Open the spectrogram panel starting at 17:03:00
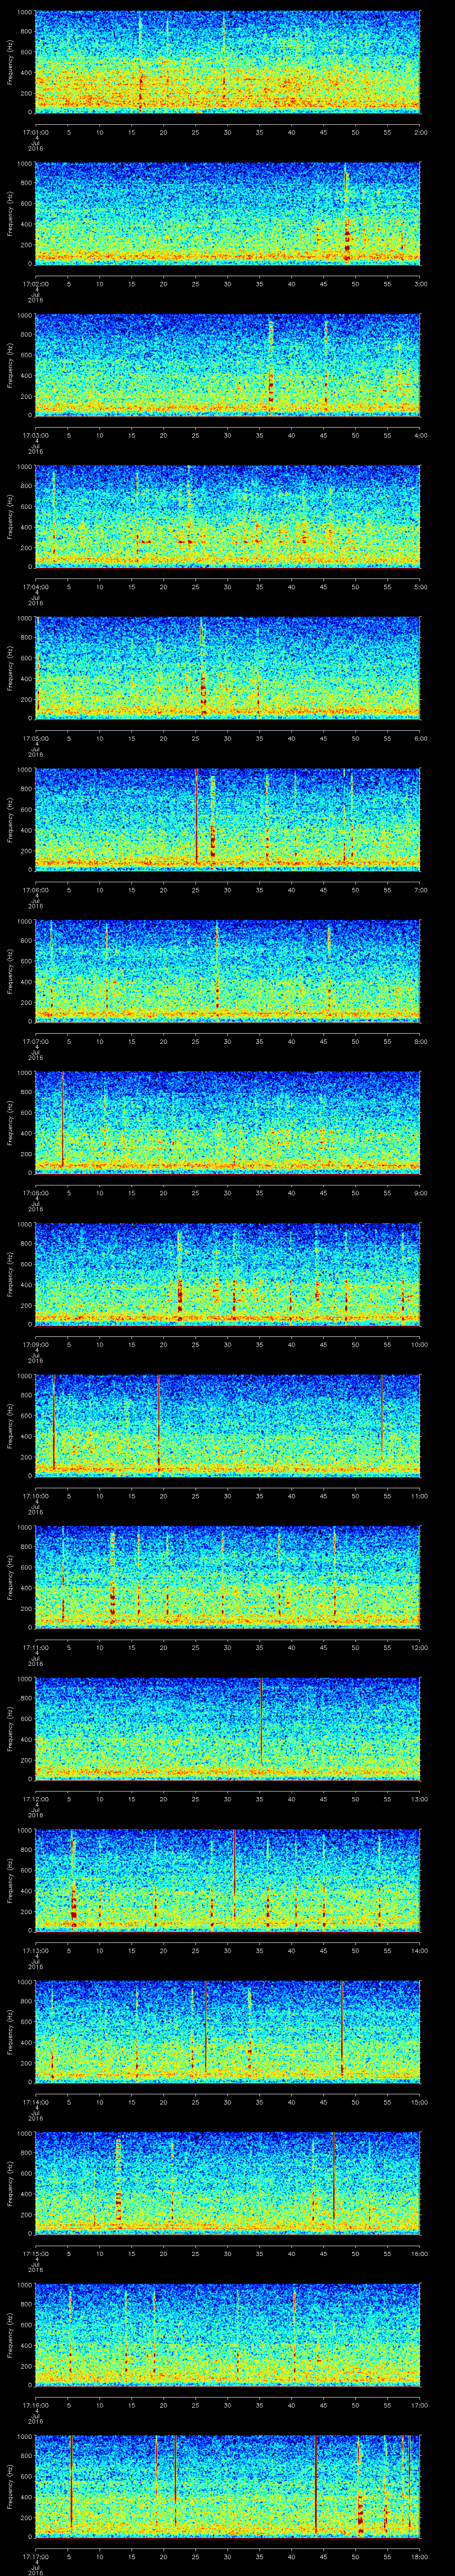The width and height of the screenshot is (455, 2576). pos(228,364)
